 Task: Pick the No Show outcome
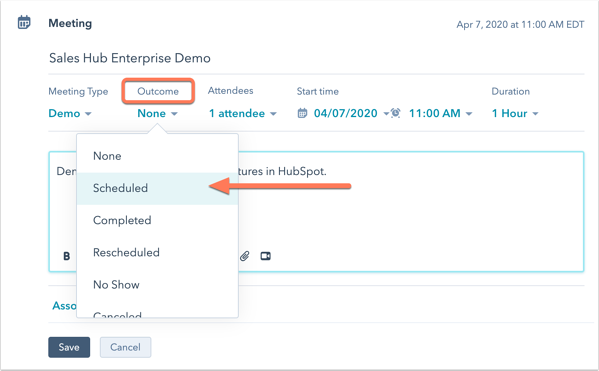(157, 284)
